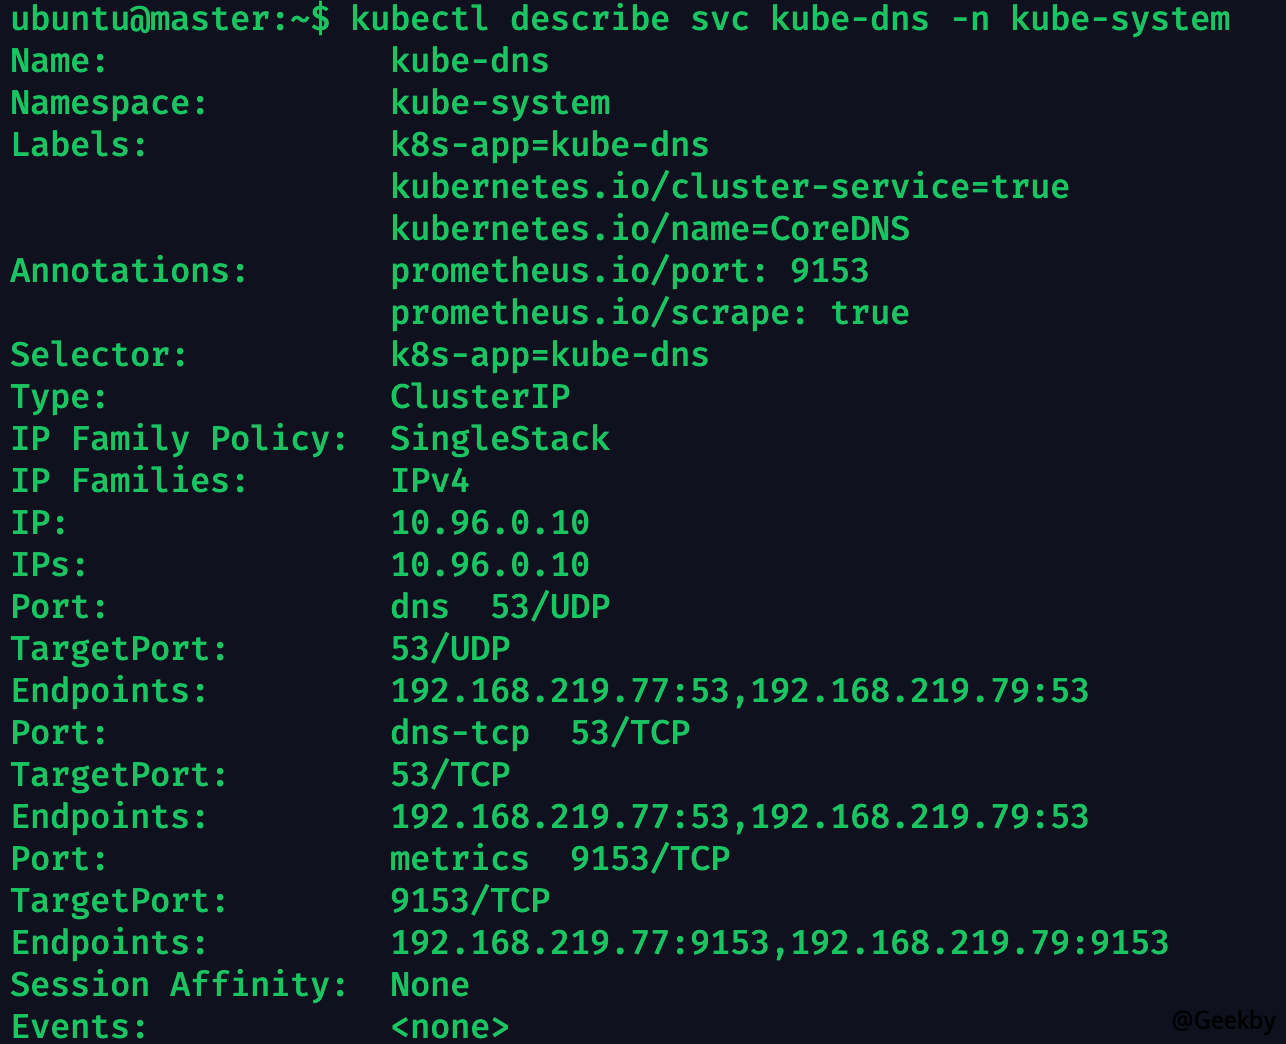Click the Namespace value kube-system
Viewport: 1286px width, 1044px height.
tap(500, 103)
